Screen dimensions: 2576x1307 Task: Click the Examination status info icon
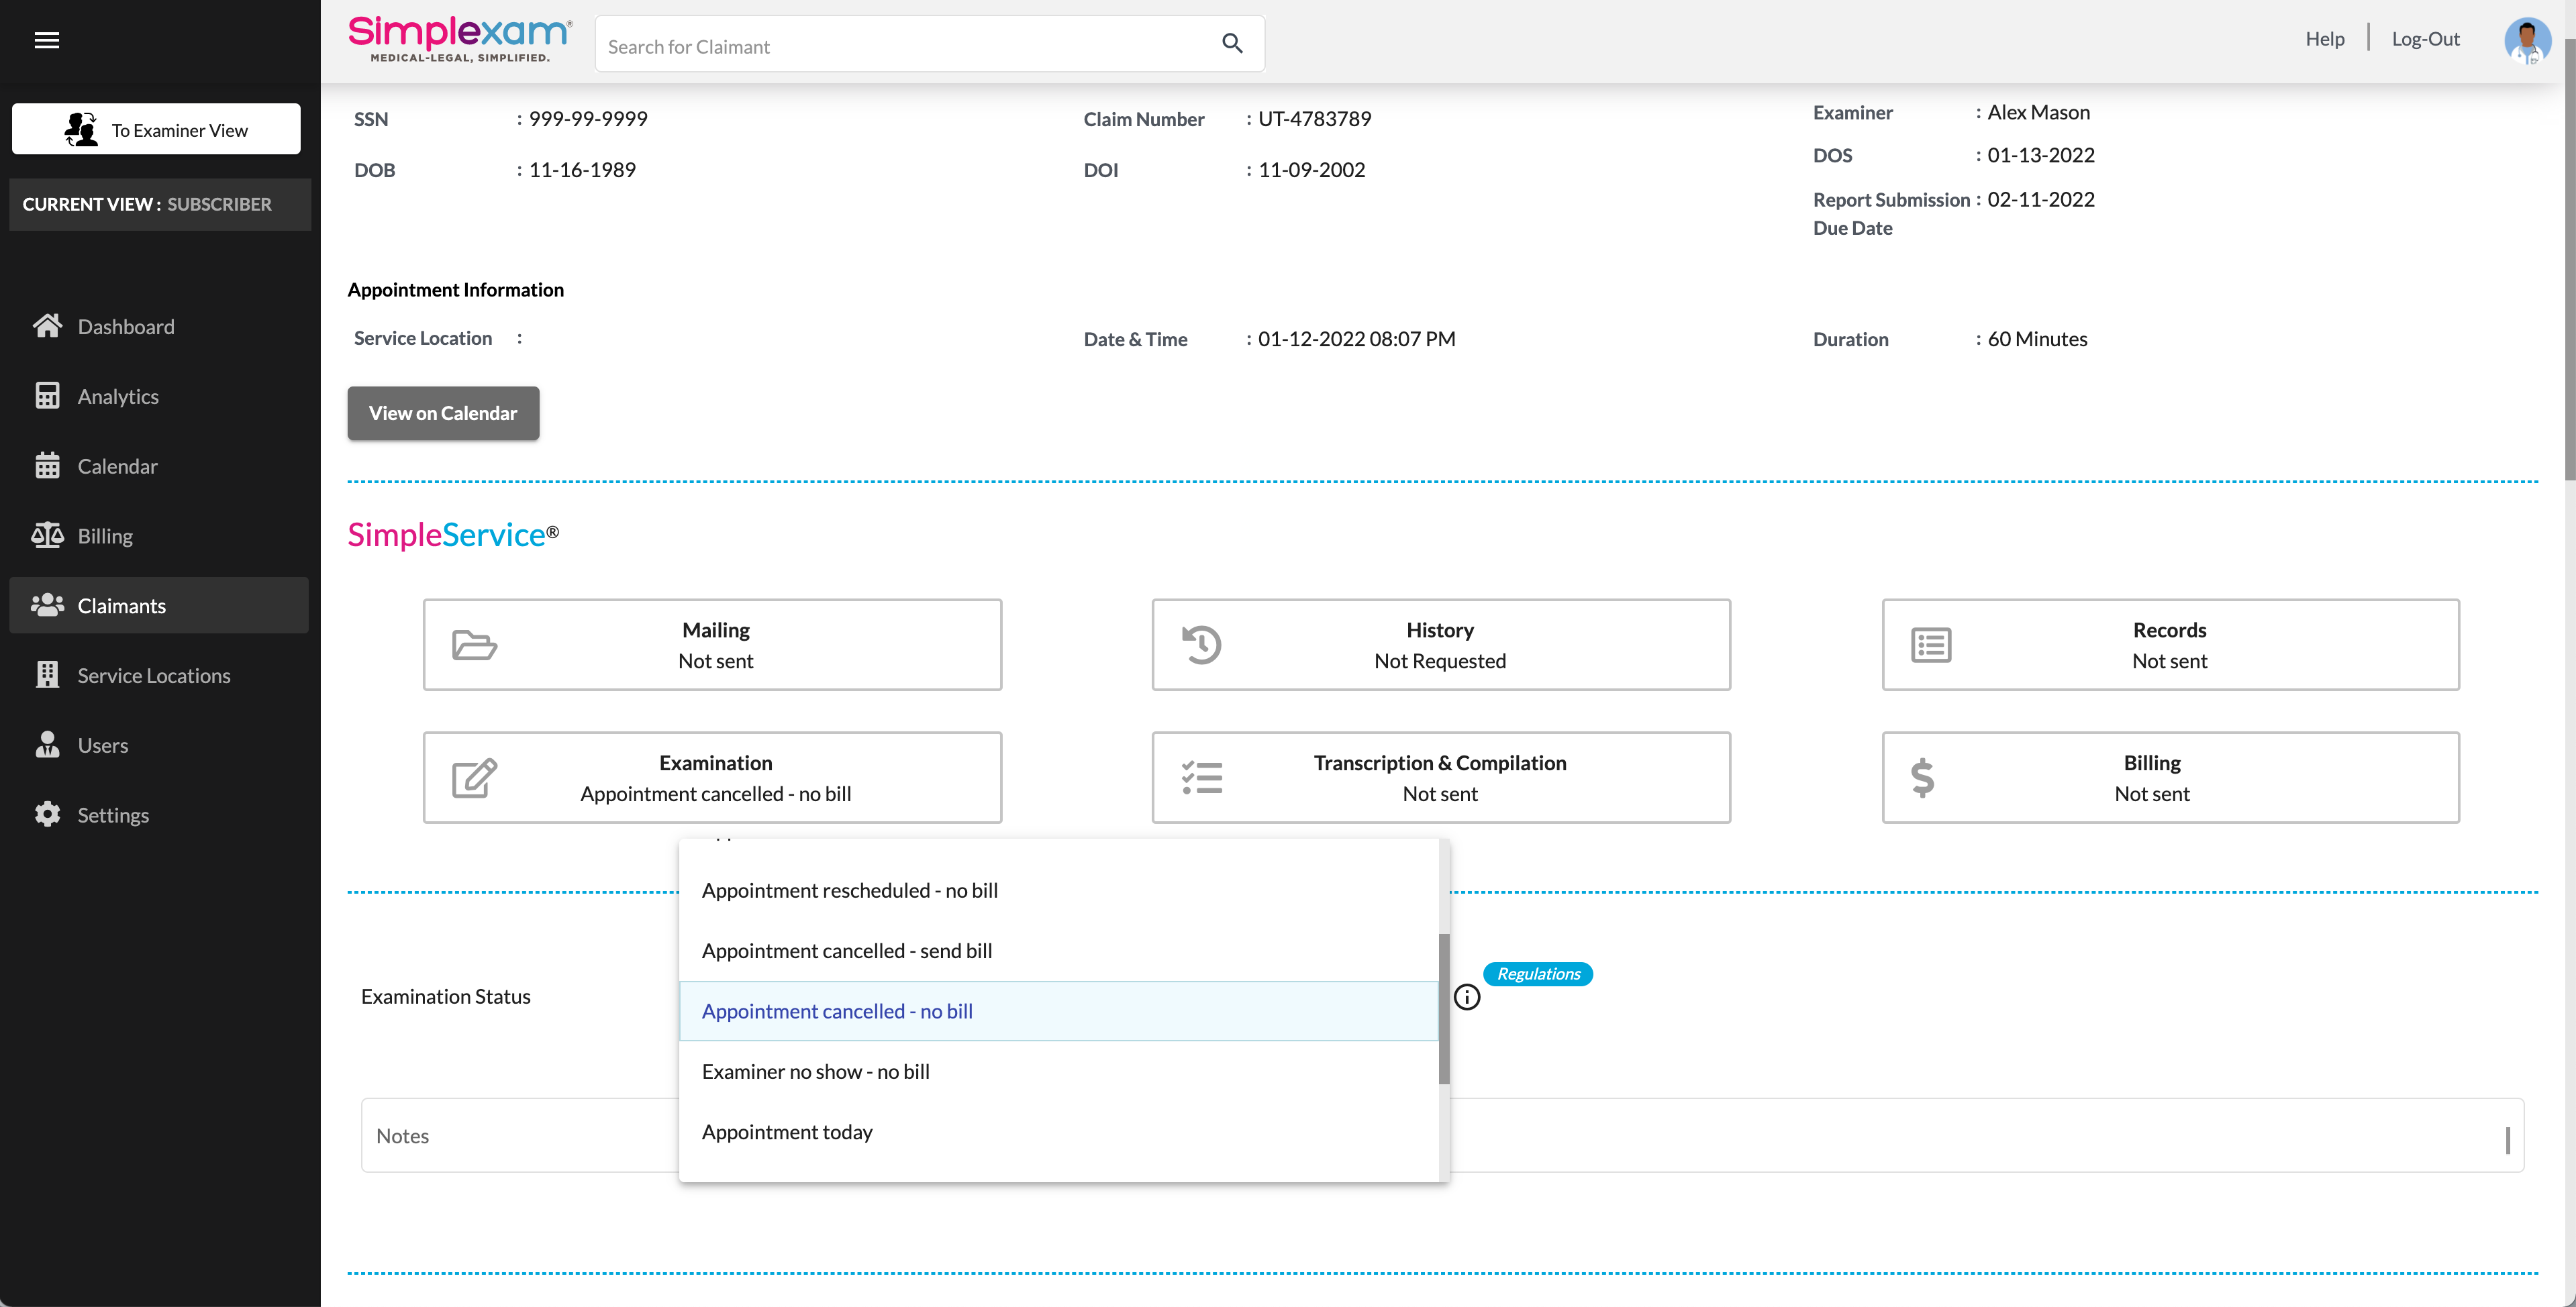1466,997
